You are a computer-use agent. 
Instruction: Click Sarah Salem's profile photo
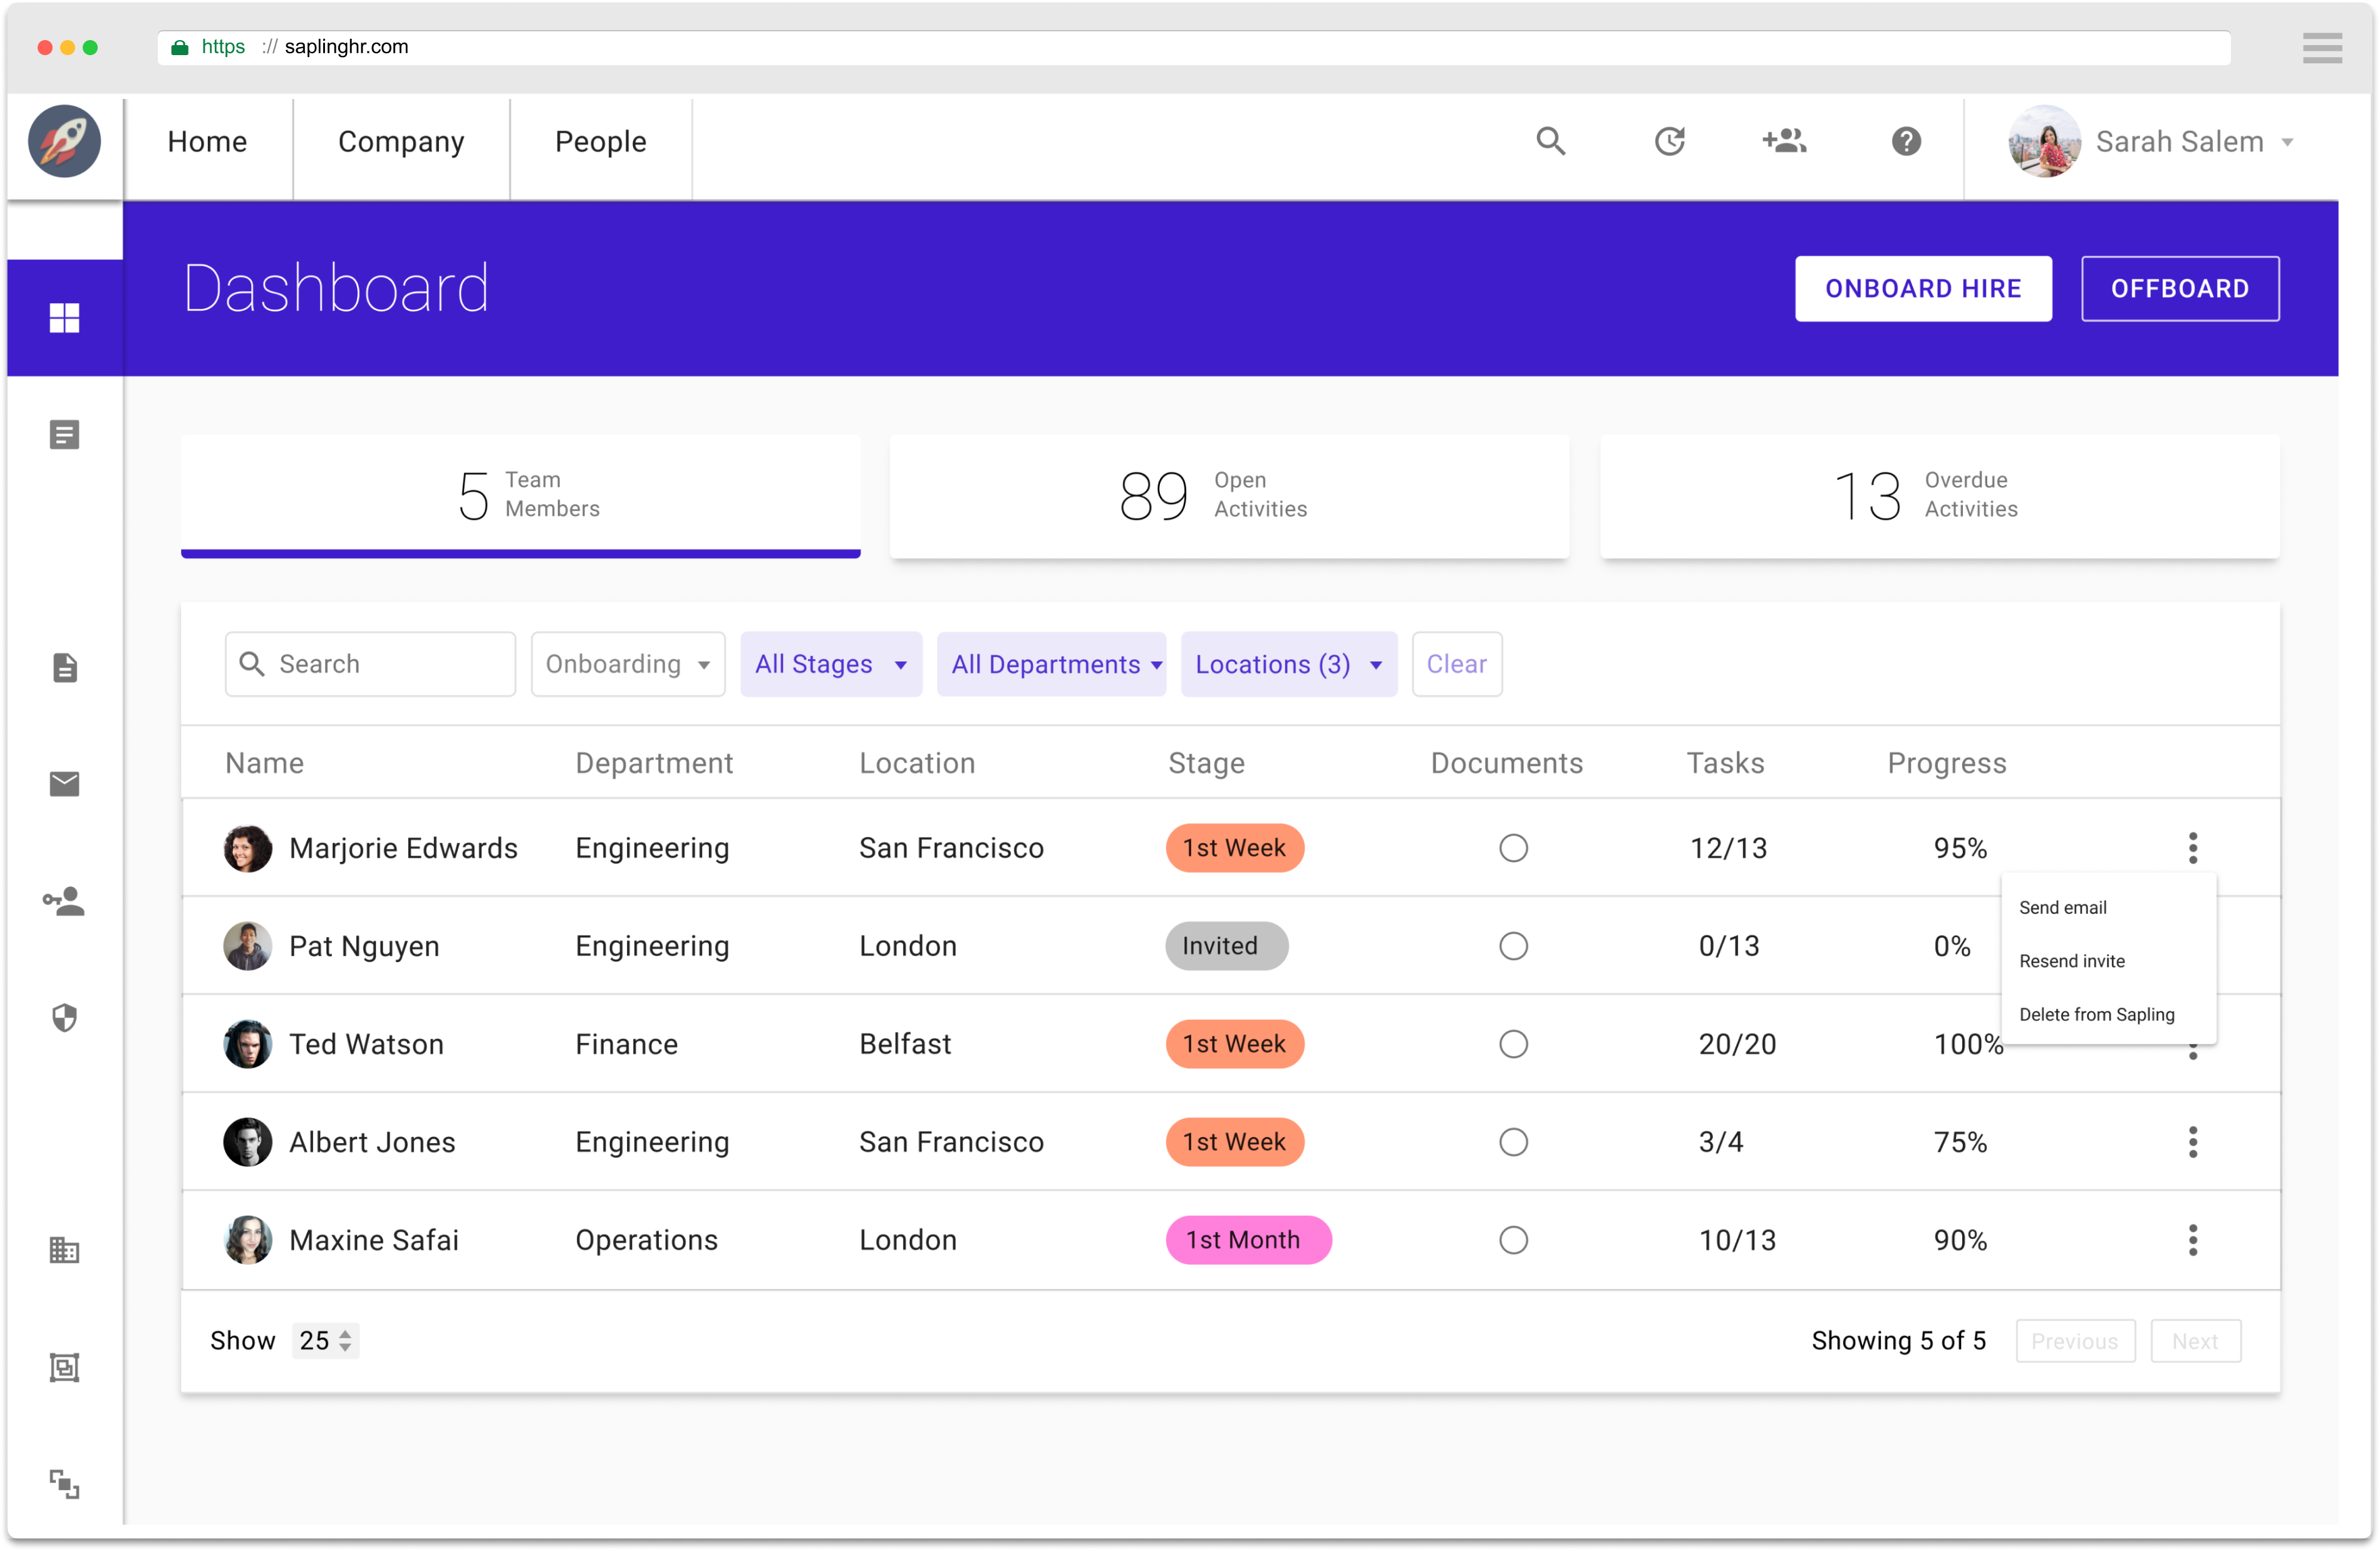tap(2044, 141)
